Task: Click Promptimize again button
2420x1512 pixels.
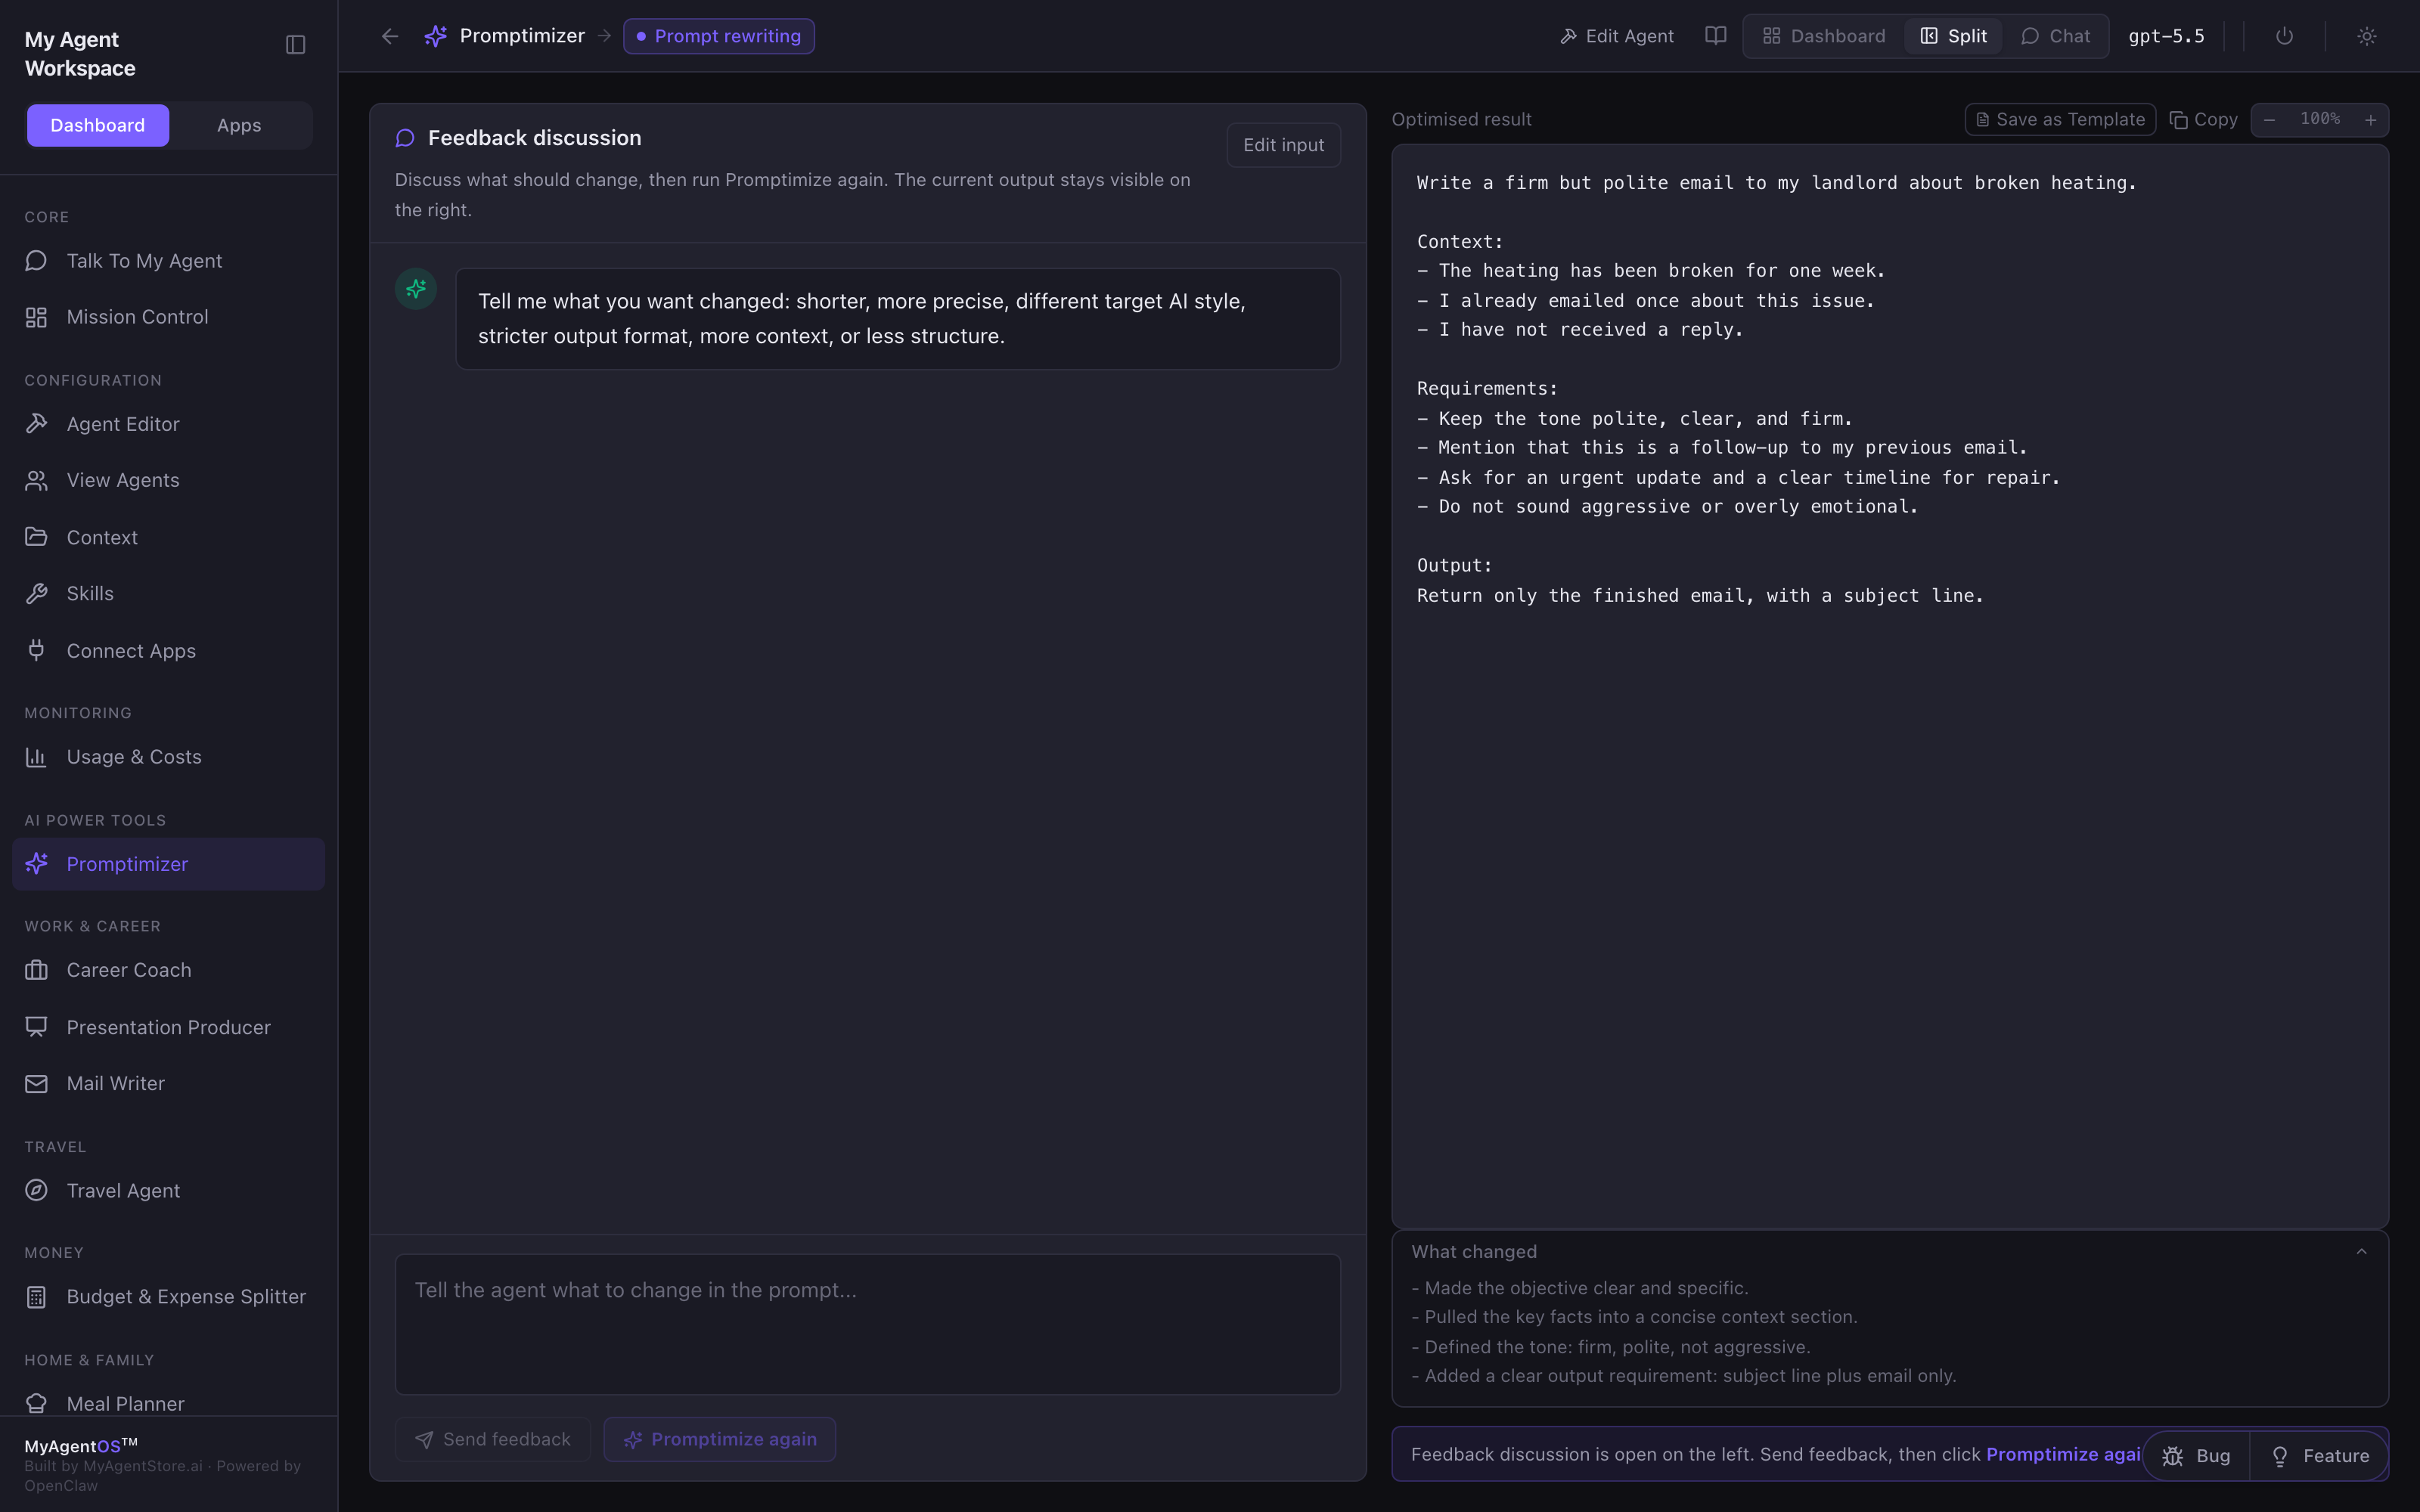Action: click(719, 1439)
